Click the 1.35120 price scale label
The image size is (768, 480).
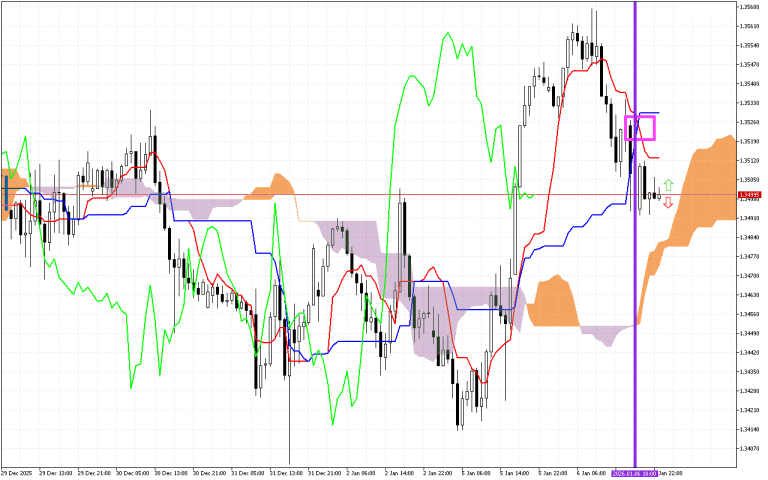point(749,160)
